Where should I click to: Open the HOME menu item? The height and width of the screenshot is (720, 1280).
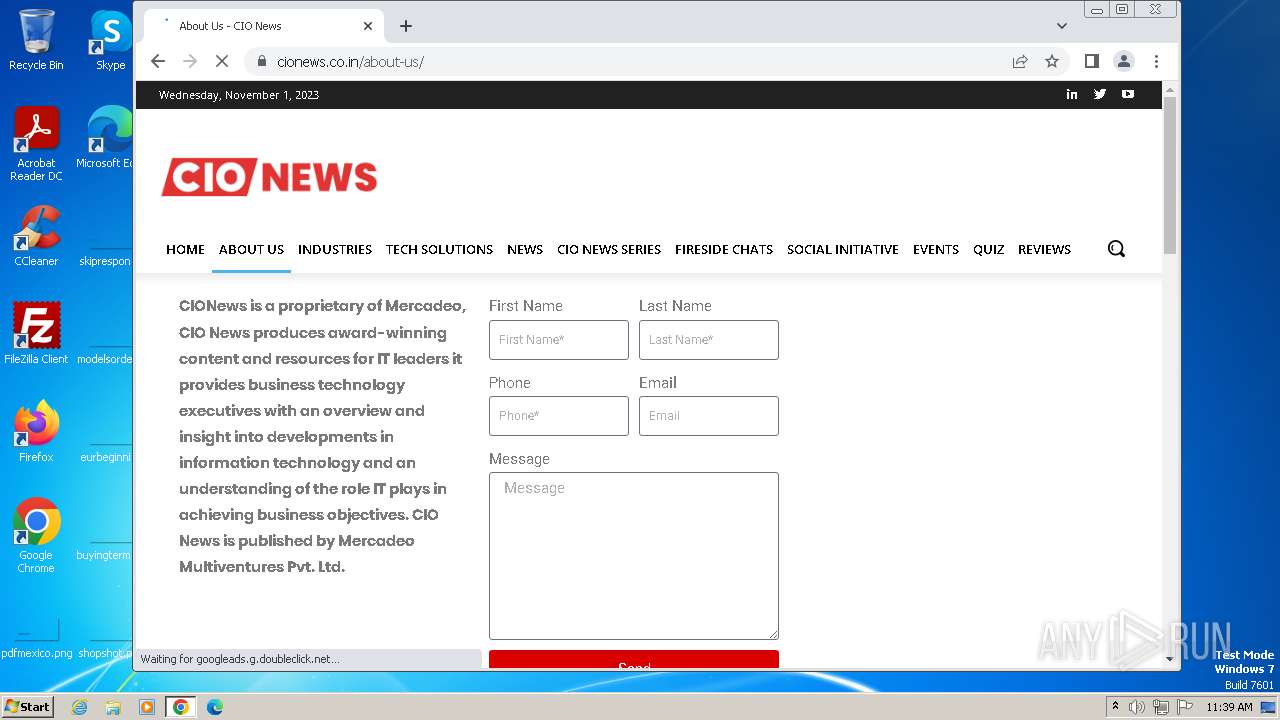tap(185, 249)
